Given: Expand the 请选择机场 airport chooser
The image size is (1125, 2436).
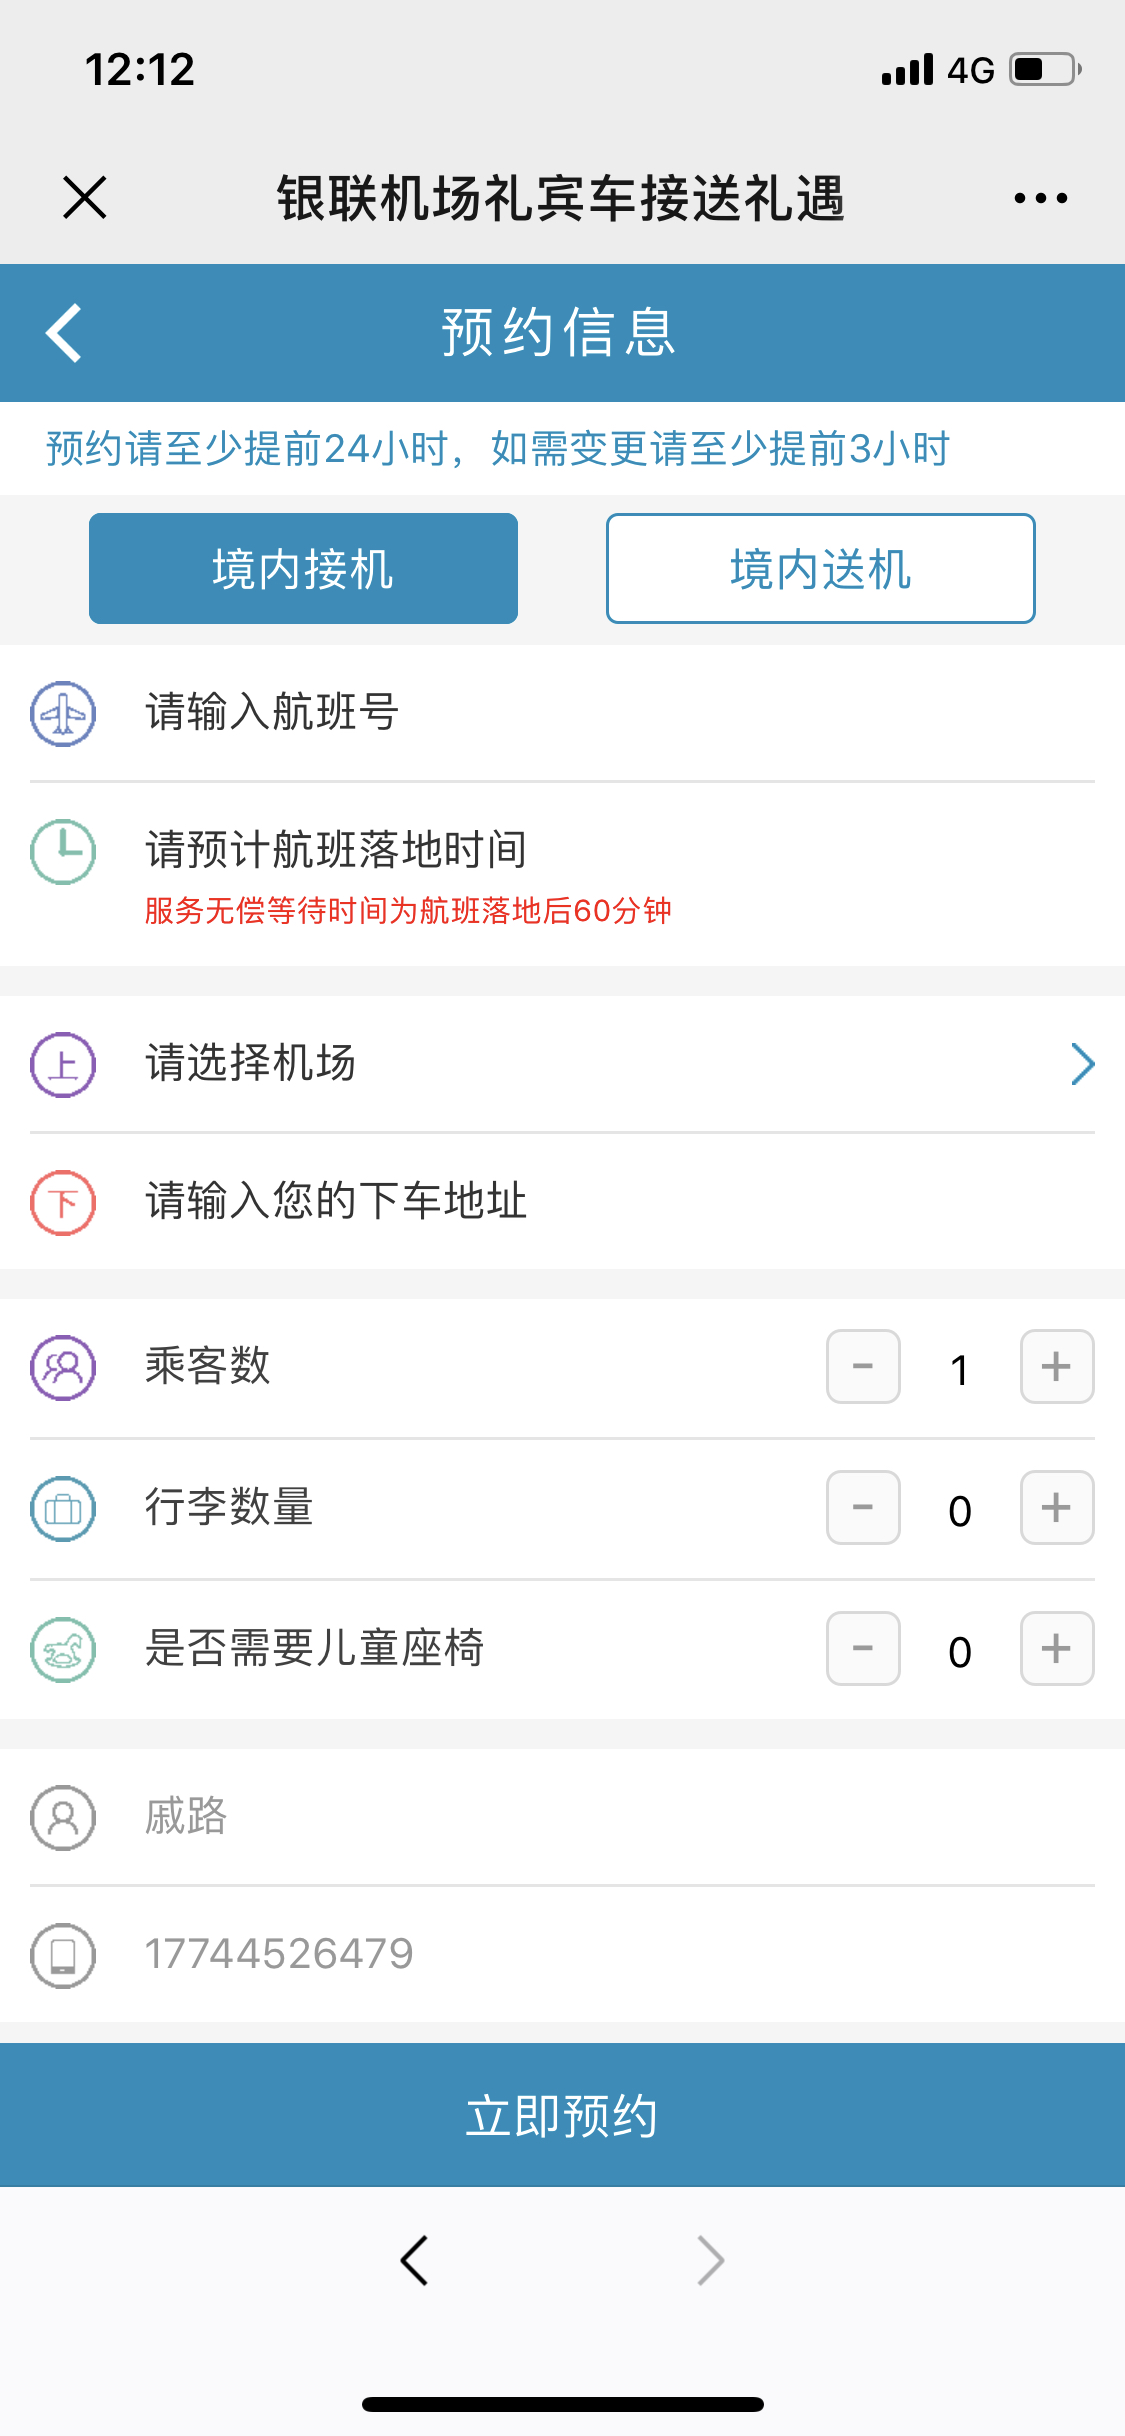Looking at the screenshot, I should [562, 1064].
